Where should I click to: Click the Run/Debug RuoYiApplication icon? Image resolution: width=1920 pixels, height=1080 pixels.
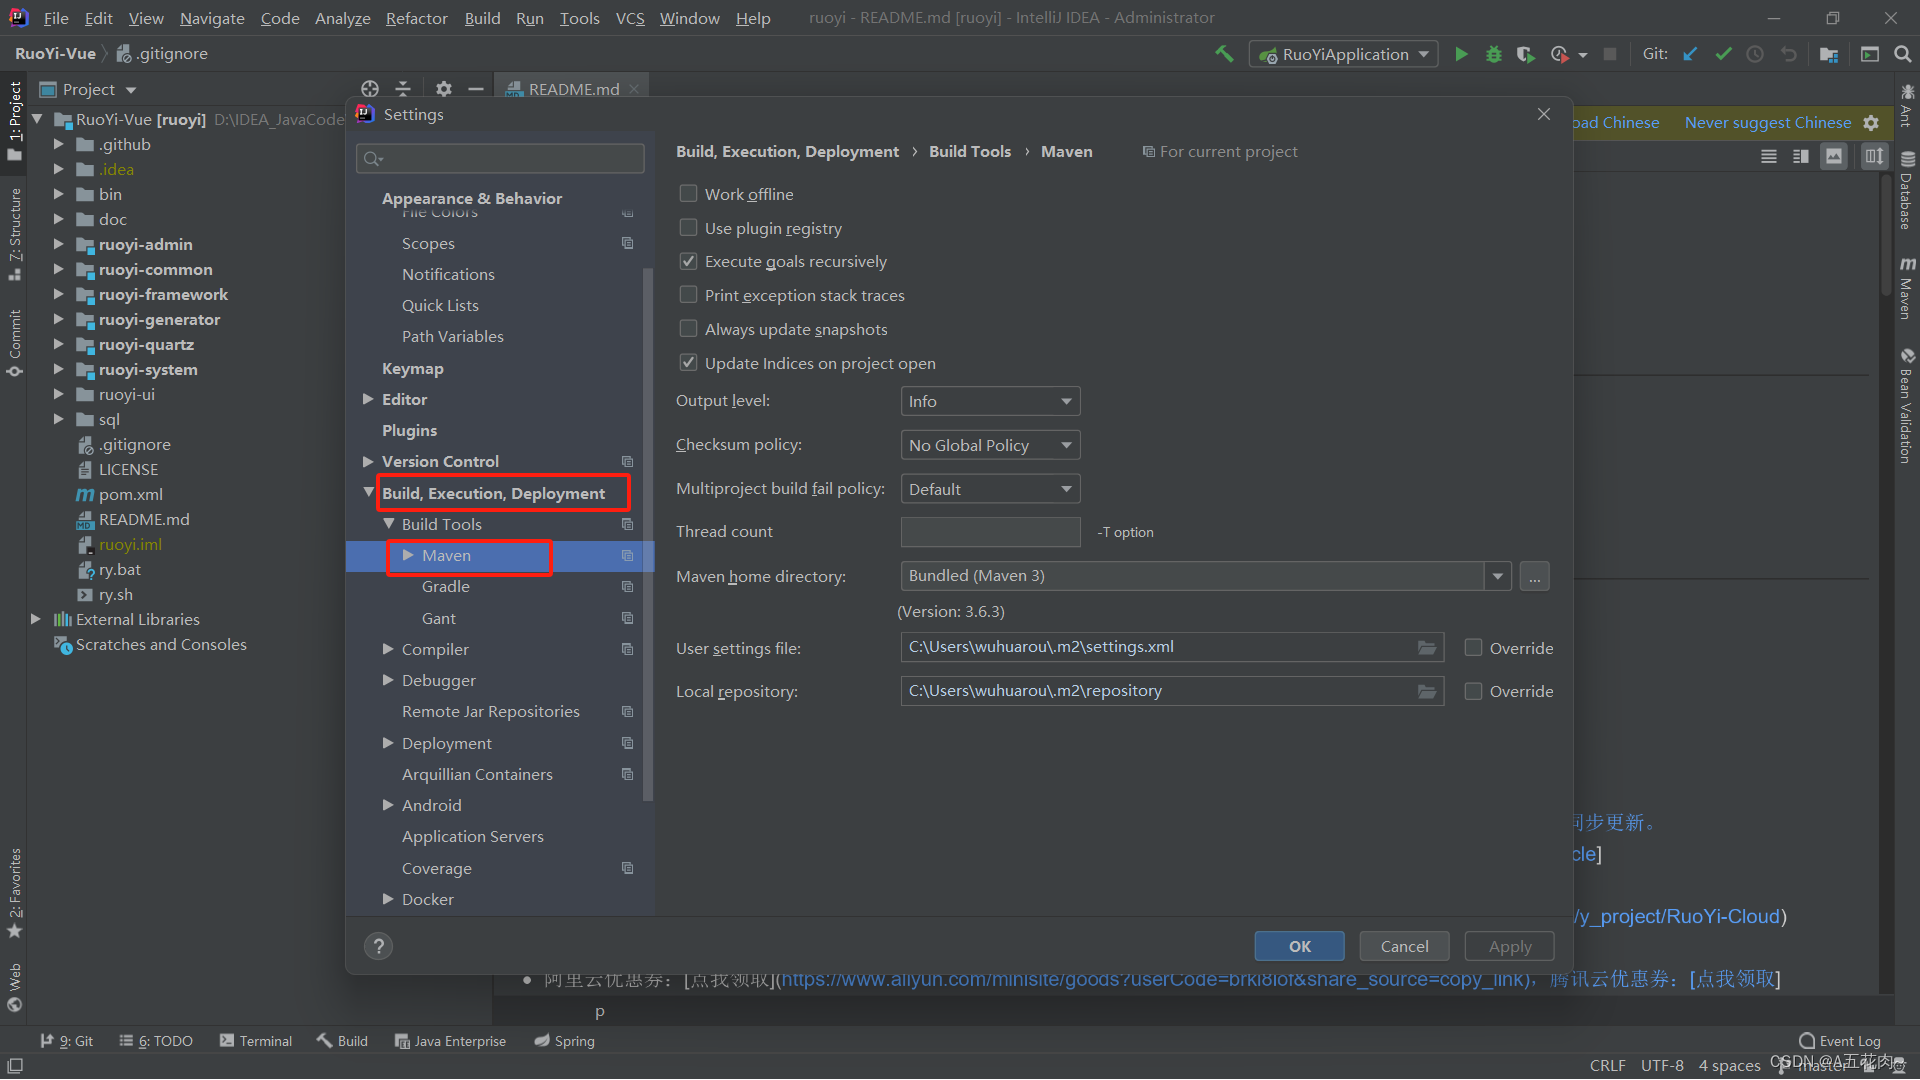click(1462, 54)
